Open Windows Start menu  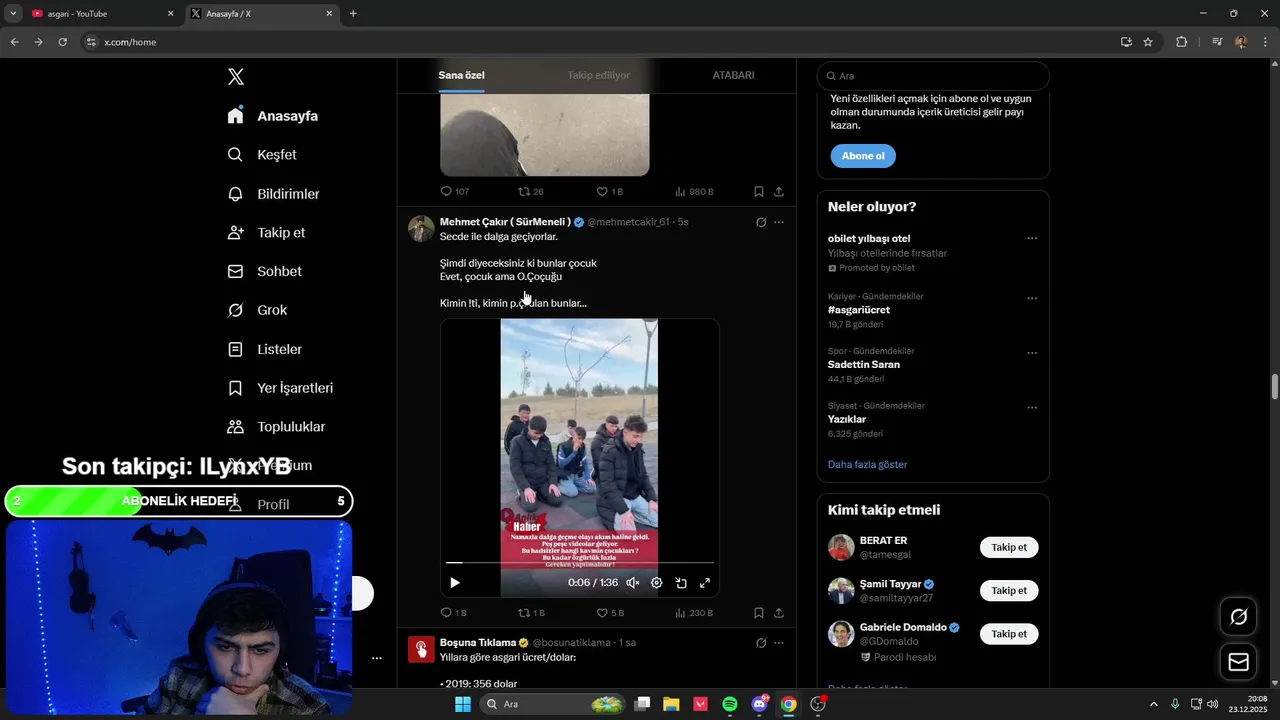[x=462, y=704]
